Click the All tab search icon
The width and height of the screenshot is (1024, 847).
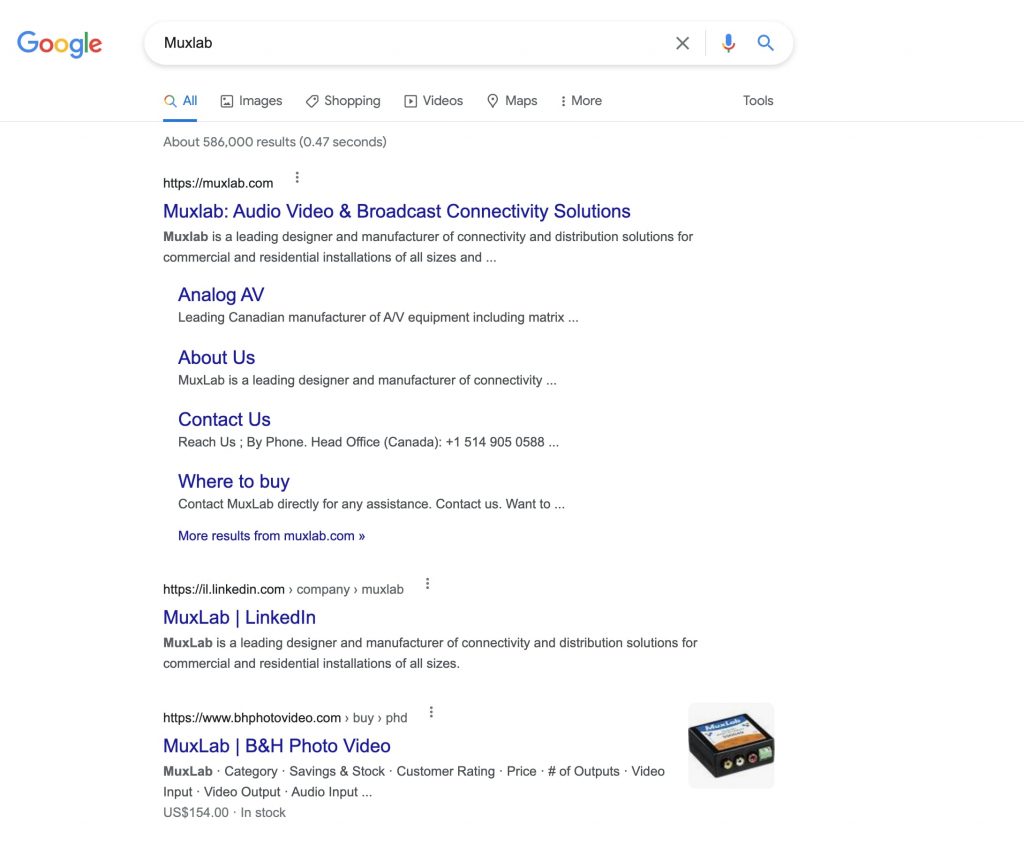coord(170,101)
